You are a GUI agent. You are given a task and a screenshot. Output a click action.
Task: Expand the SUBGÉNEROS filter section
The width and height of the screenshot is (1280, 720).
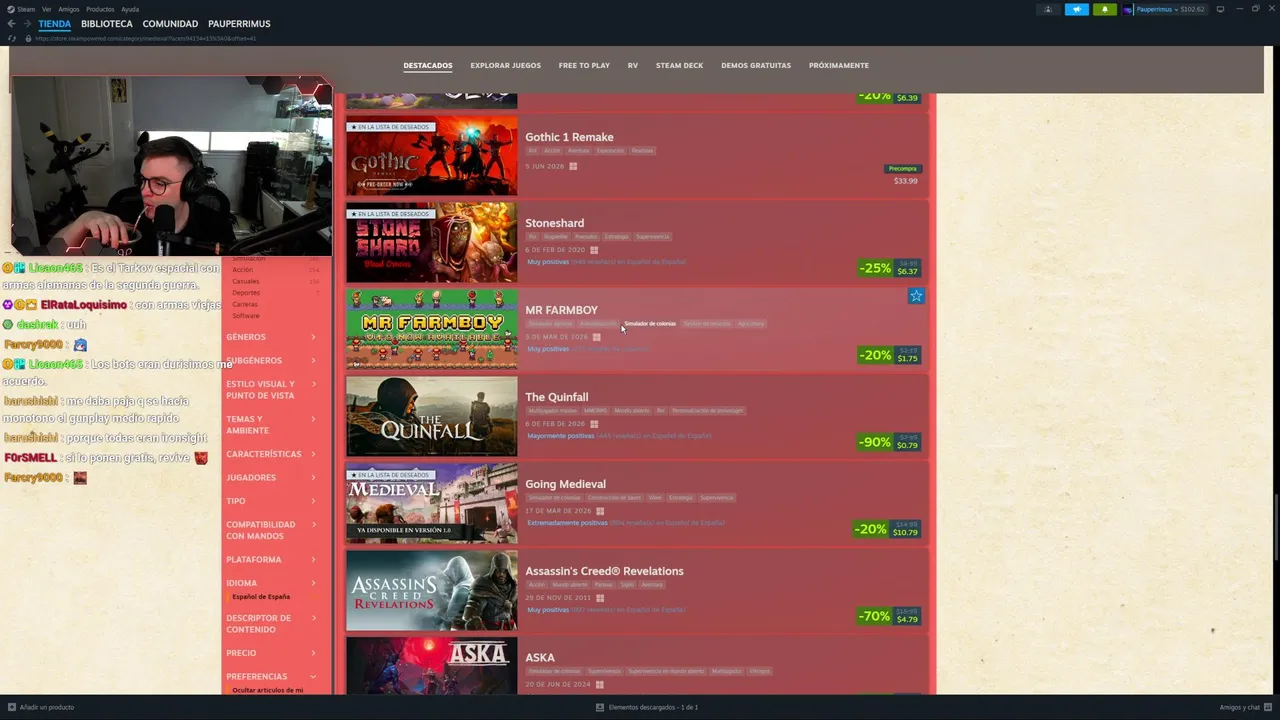coord(271,360)
